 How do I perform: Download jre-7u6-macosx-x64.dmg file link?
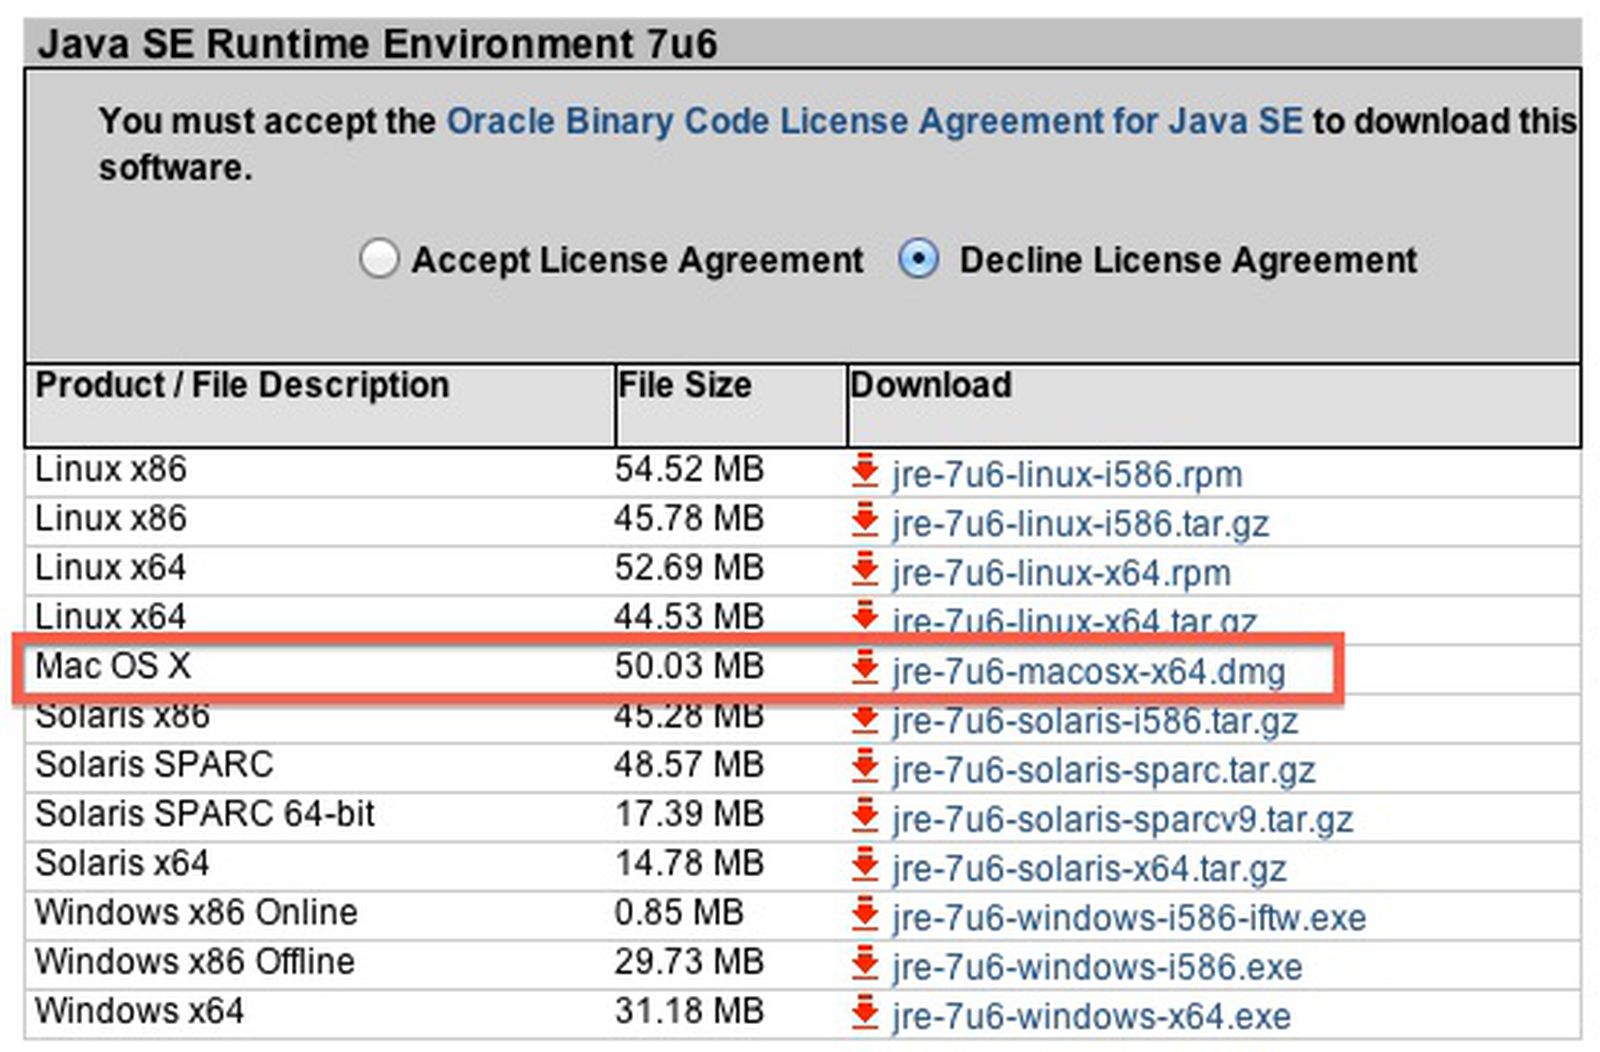(1088, 671)
